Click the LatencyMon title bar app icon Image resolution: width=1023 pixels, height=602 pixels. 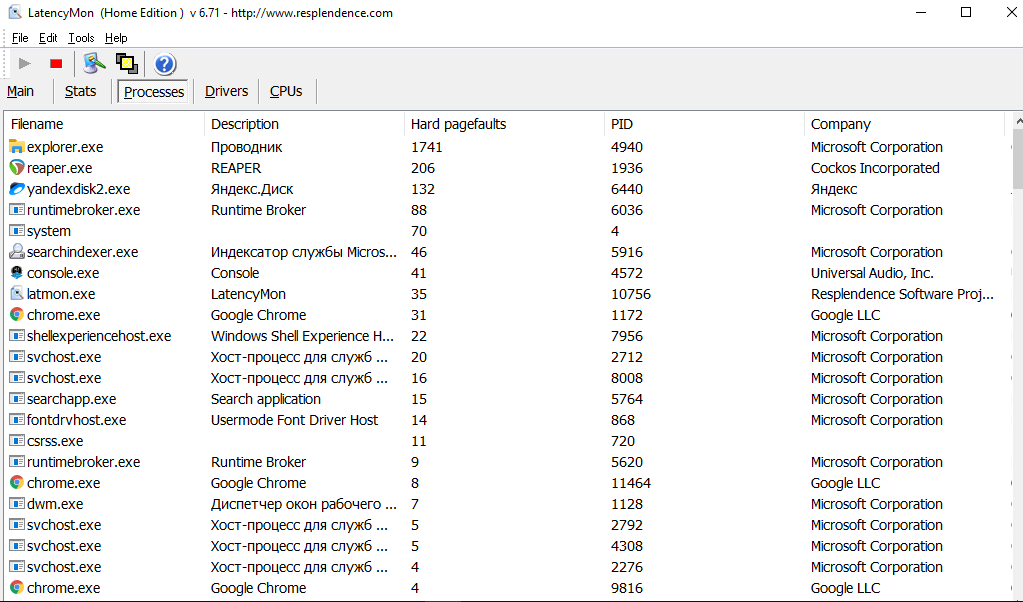pyautogui.click(x=14, y=12)
